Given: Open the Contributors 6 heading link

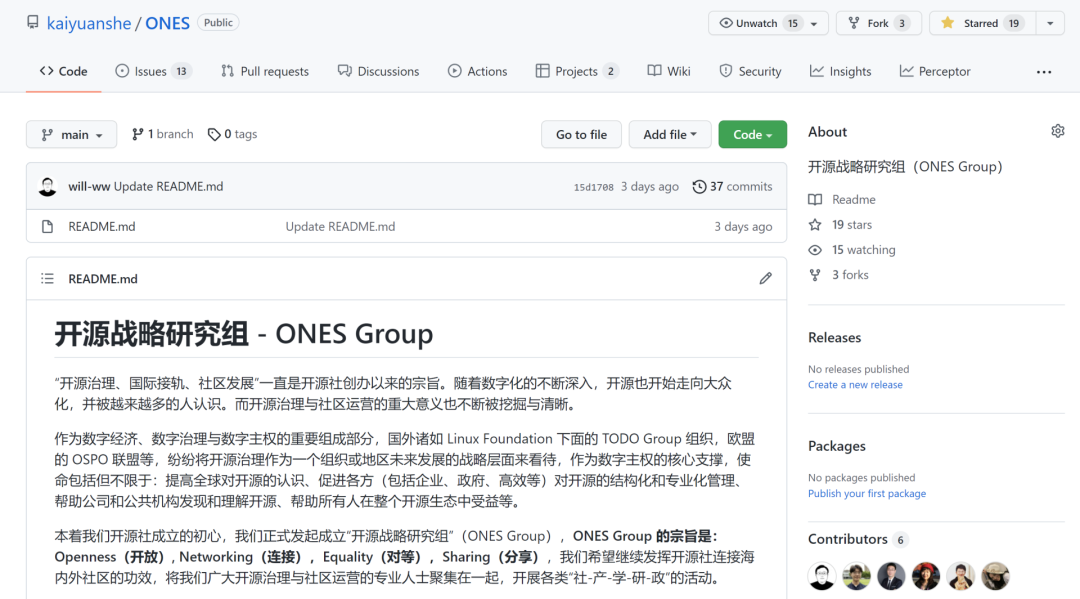Looking at the screenshot, I should (858, 539).
